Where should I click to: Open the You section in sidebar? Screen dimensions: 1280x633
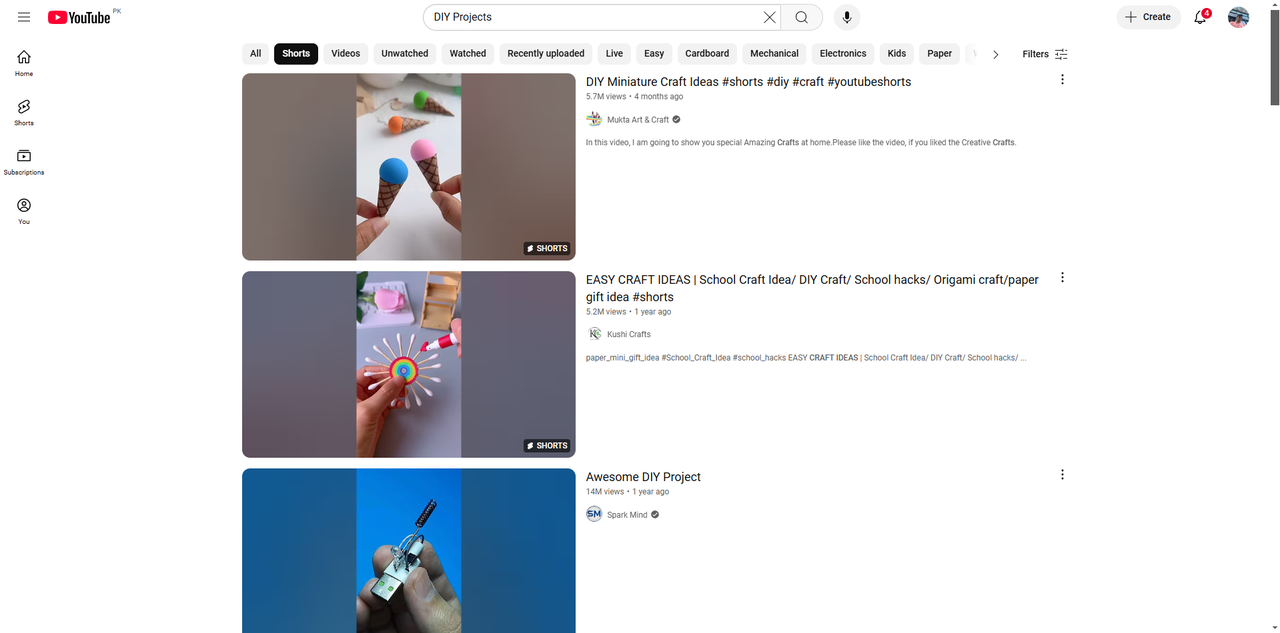coord(24,211)
